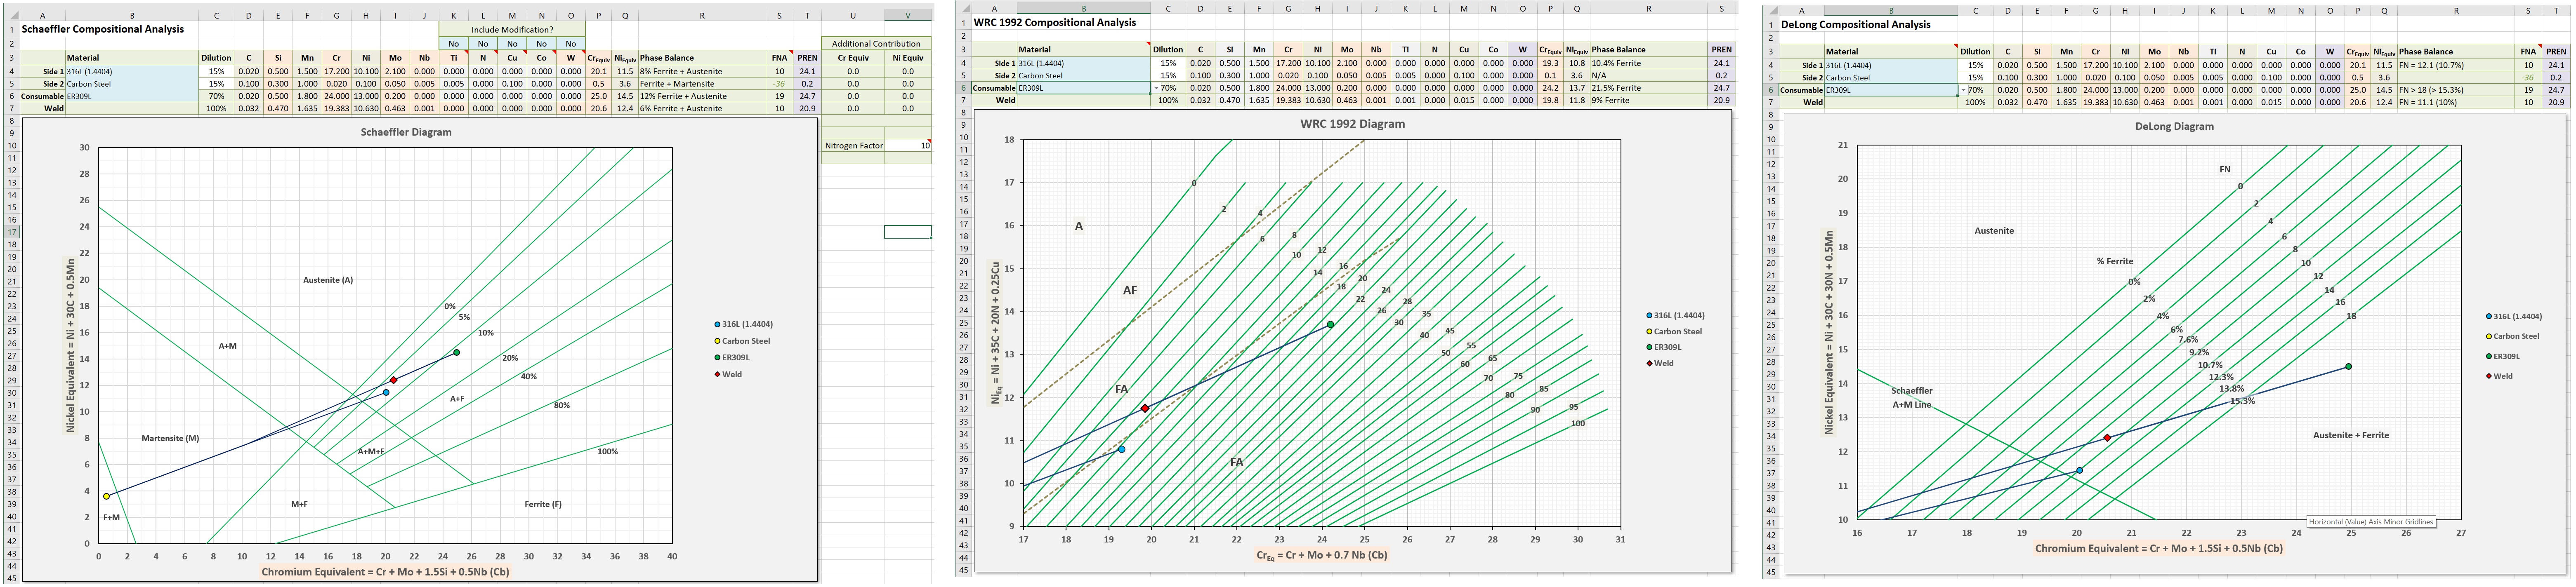Click the 316L (1.4404) legend entry in Schaeffler chart
The width and height of the screenshot is (2576, 587).
coord(743,324)
